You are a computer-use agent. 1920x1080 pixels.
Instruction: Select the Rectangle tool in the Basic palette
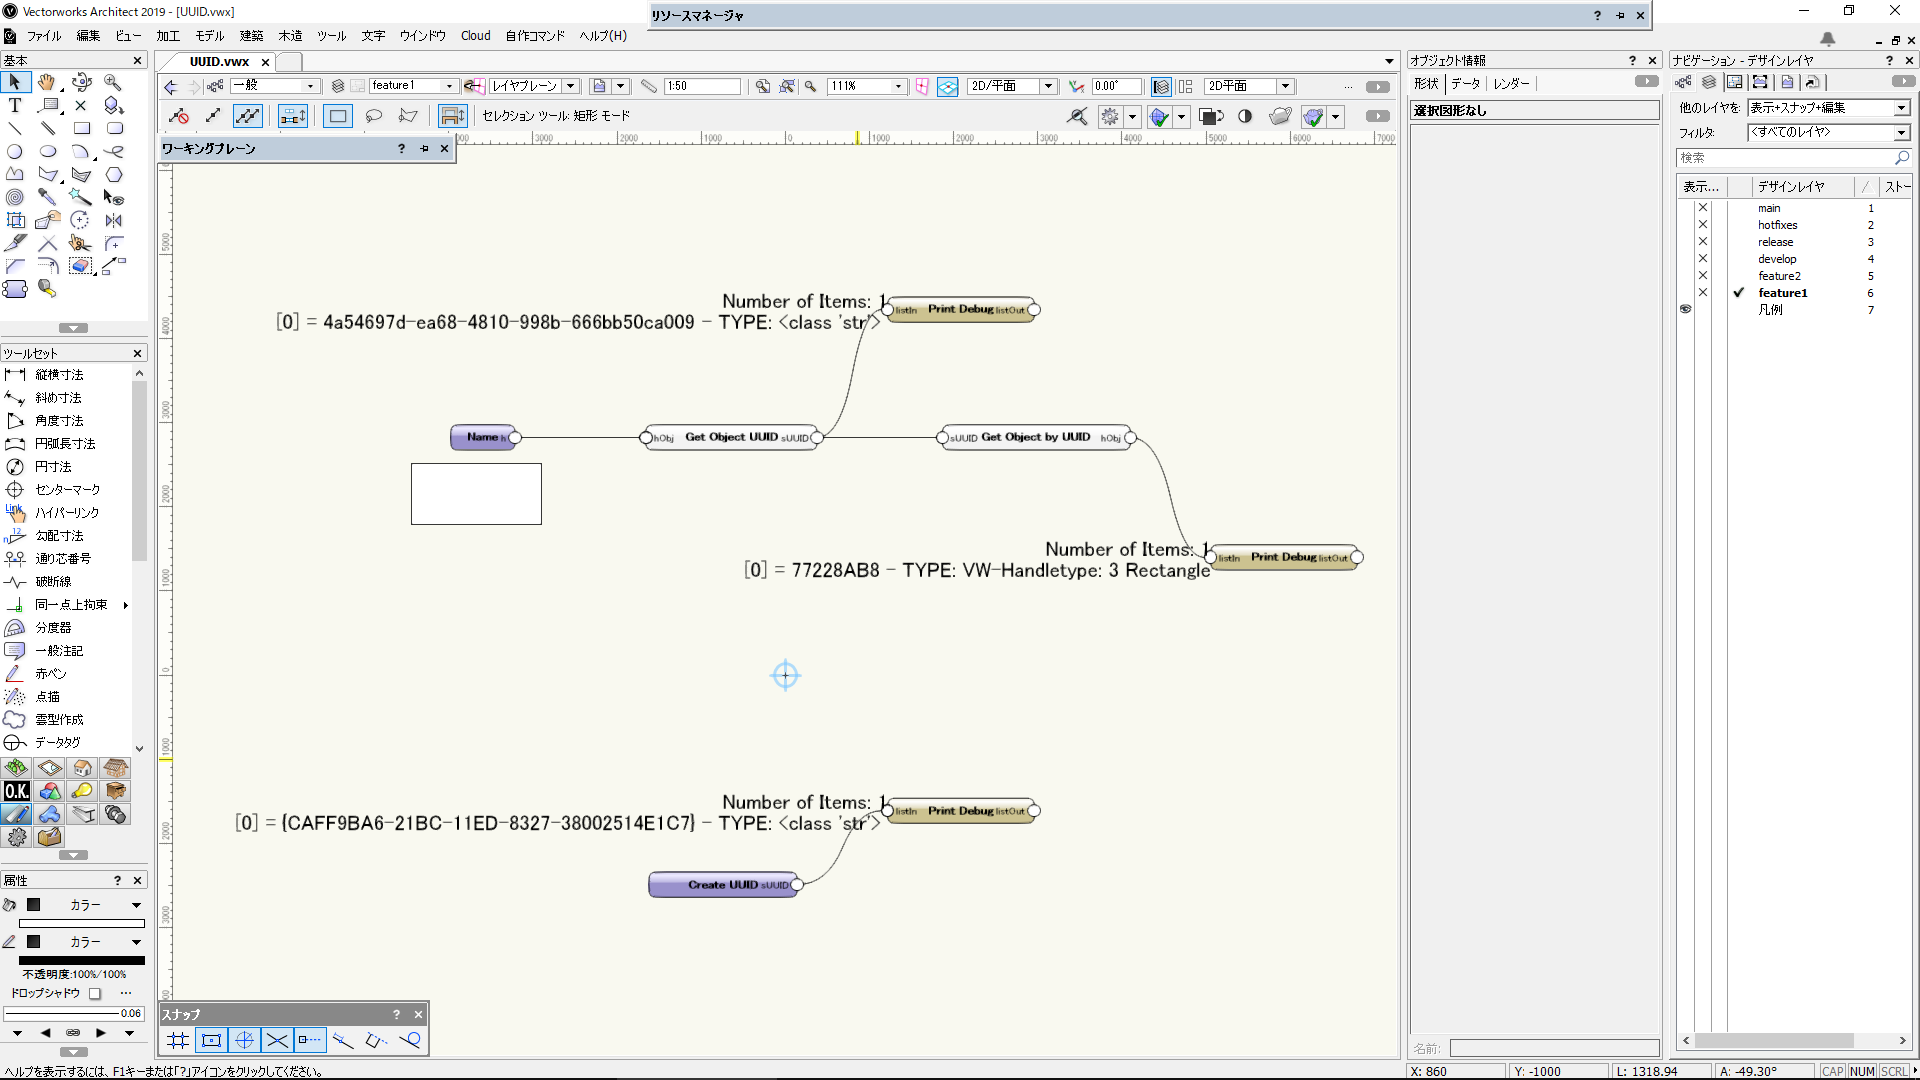click(x=83, y=128)
